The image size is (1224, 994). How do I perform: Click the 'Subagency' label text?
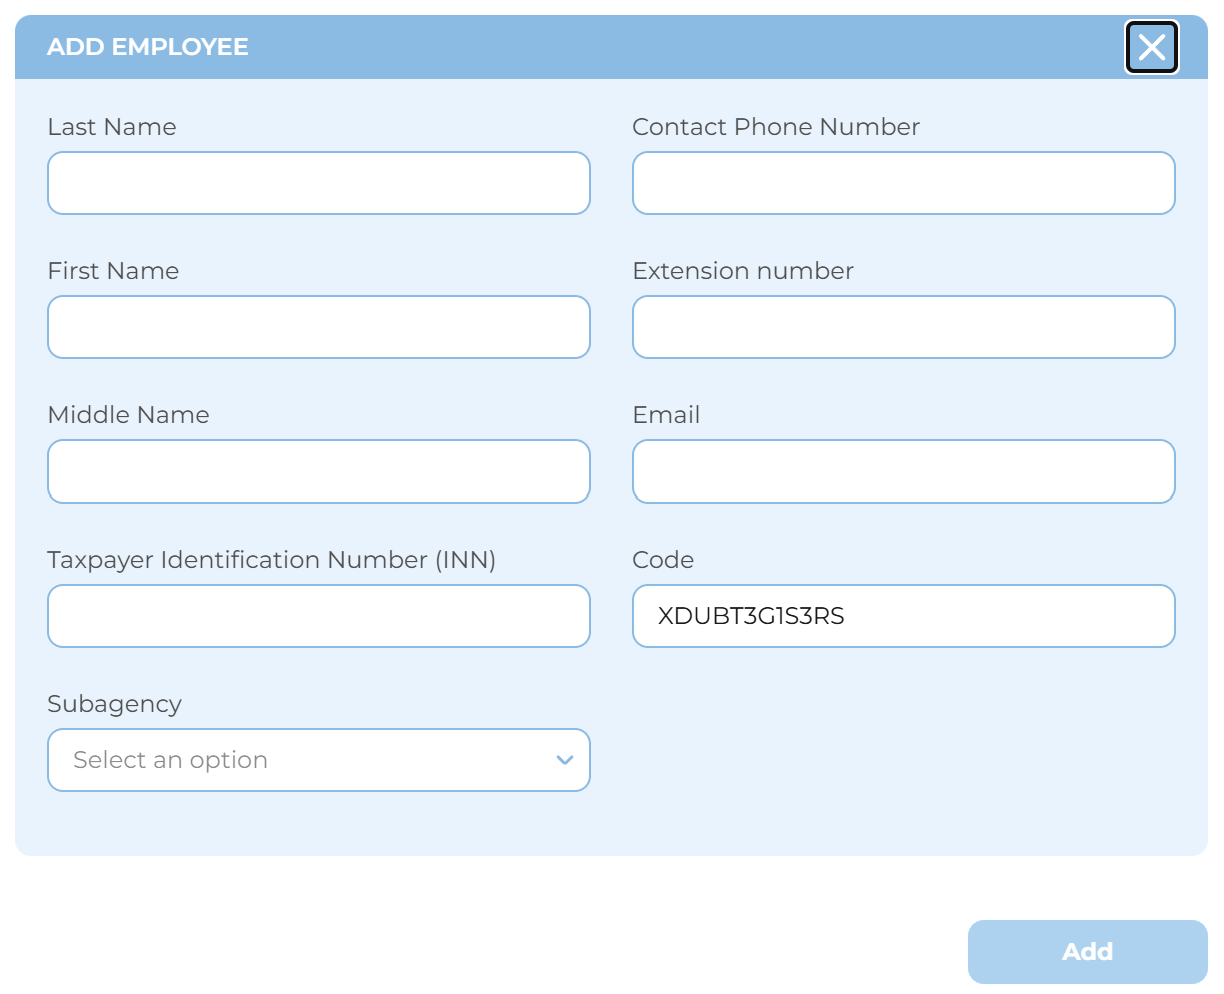(x=114, y=704)
